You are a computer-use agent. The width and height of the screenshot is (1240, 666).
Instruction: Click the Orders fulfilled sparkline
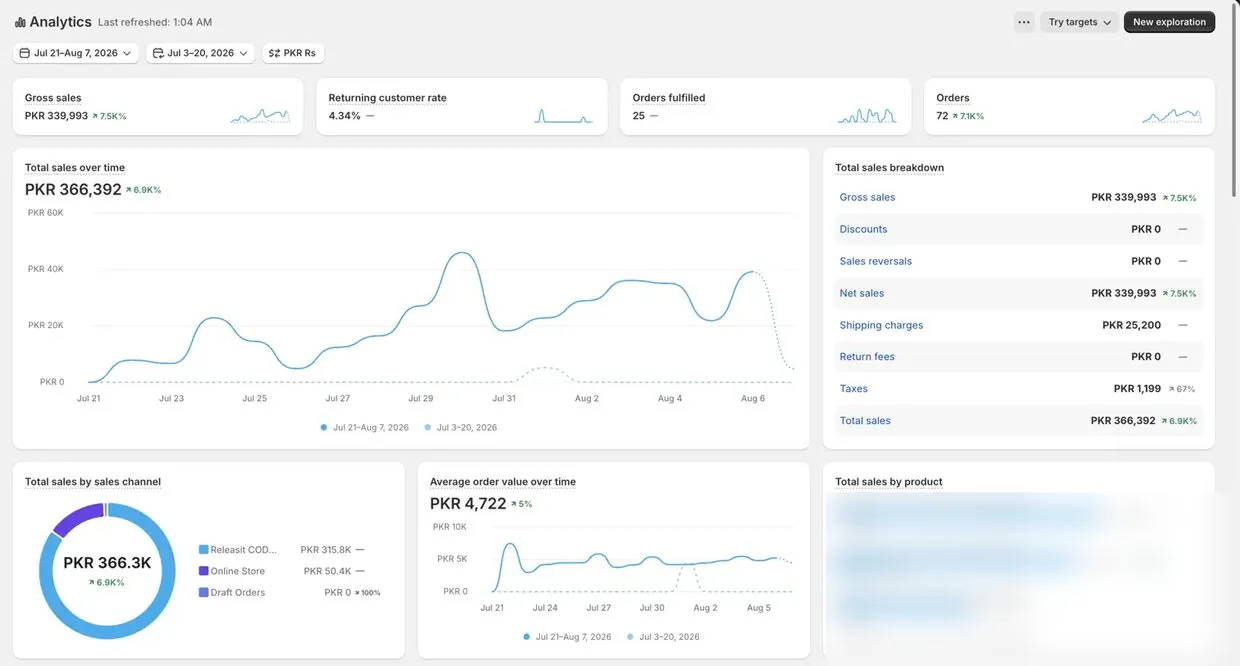point(868,116)
